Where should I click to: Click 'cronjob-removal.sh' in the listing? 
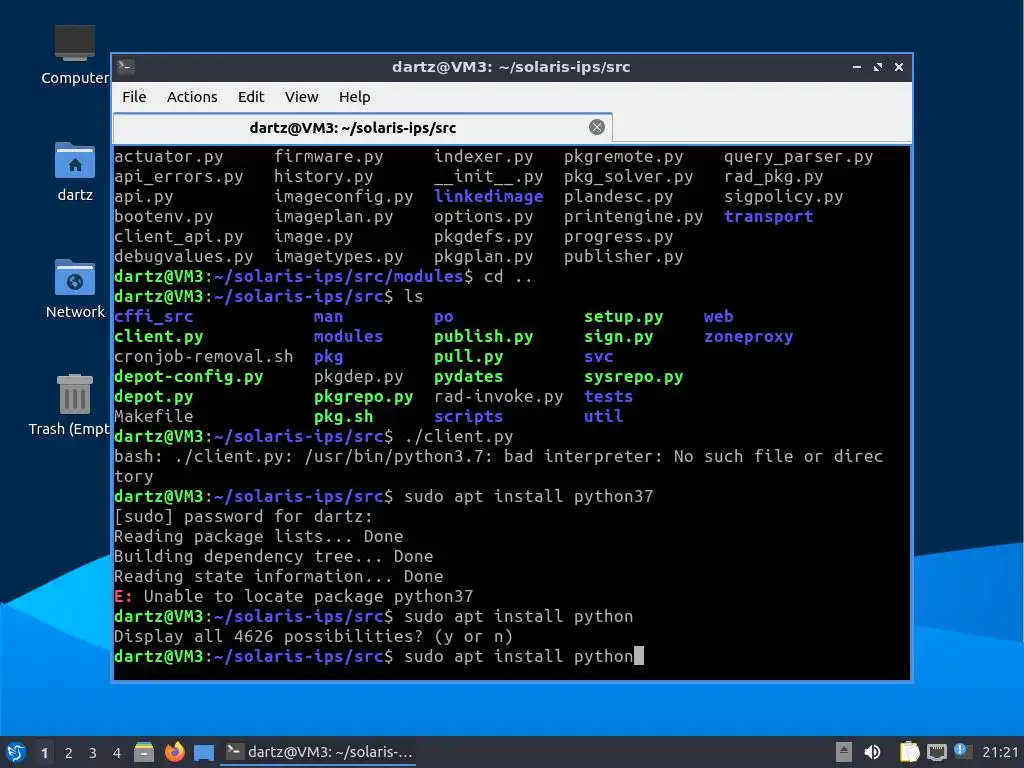pos(204,357)
